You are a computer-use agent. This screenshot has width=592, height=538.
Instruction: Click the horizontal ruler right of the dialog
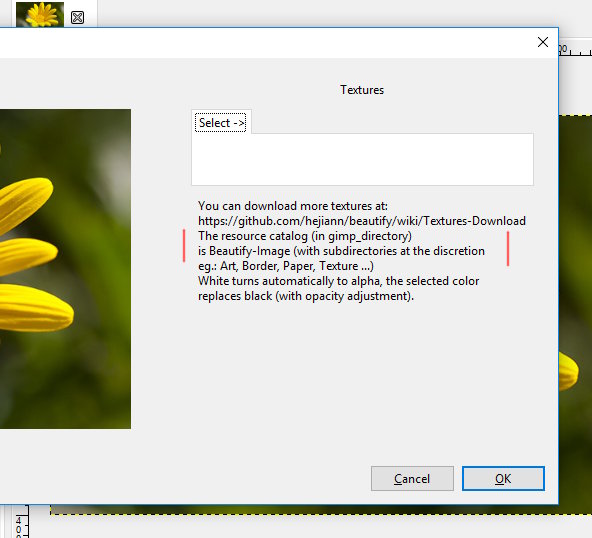pos(575,48)
